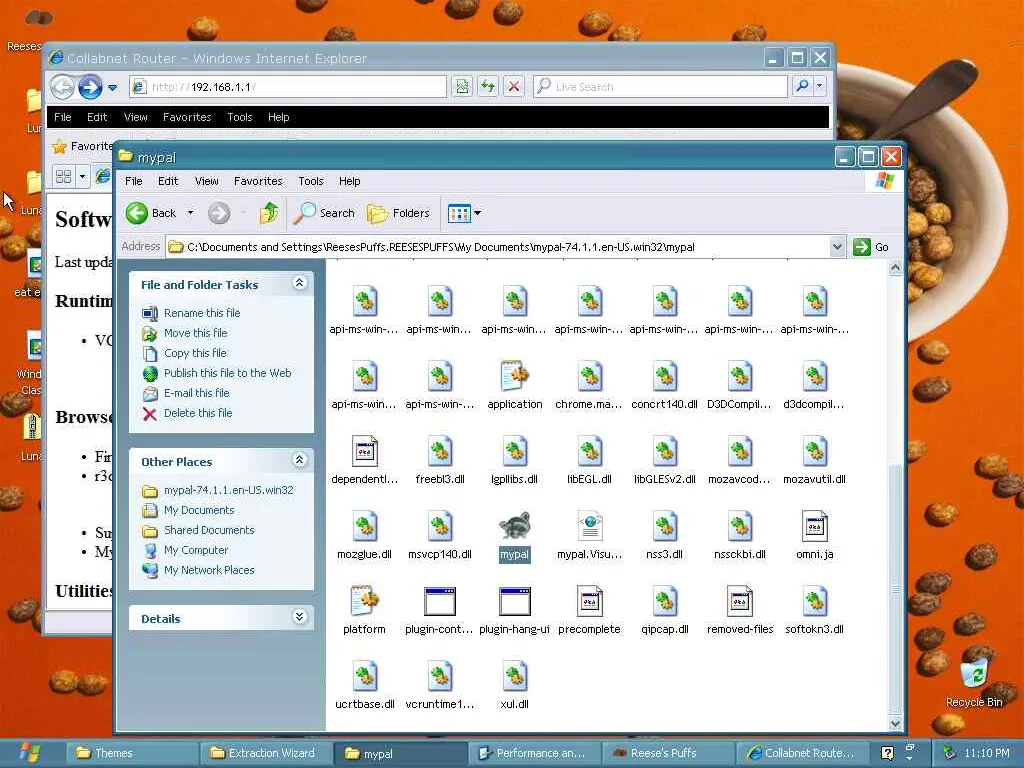The image size is (1024, 768).
Task: Click Copy this file task link
Action: tap(195, 353)
